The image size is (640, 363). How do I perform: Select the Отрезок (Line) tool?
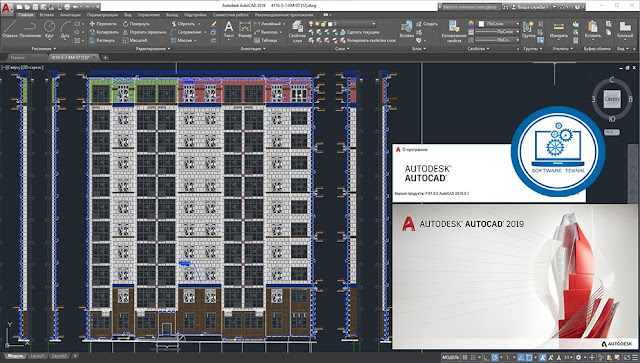click(10, 29)
